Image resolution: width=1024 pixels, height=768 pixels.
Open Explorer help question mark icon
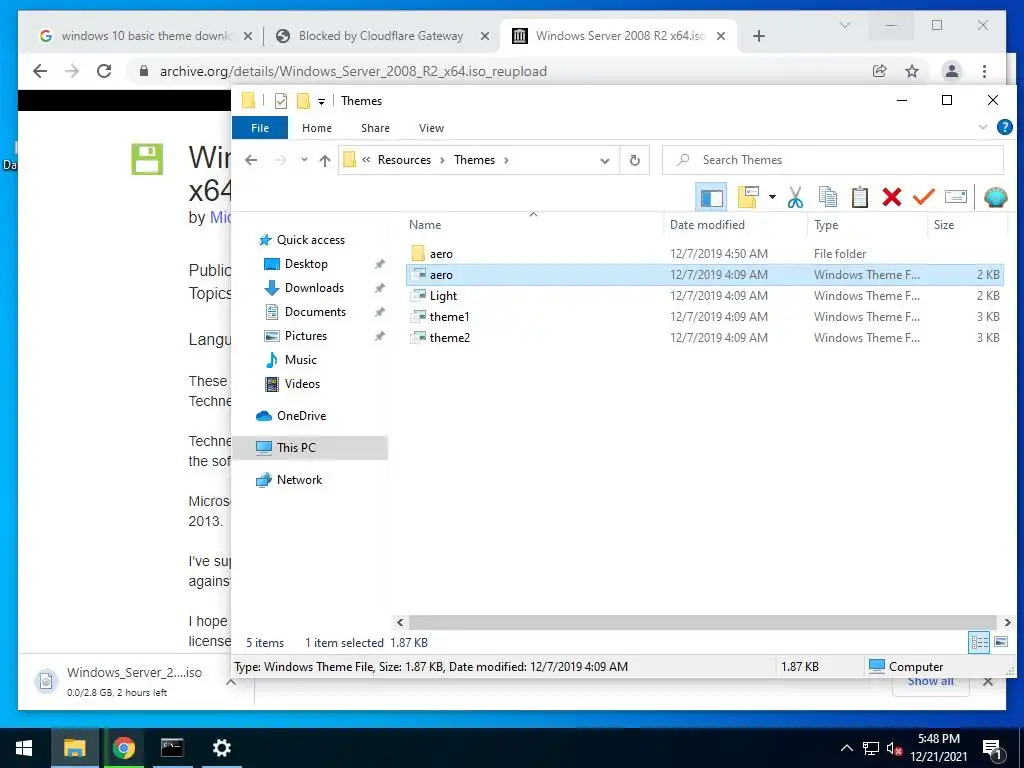[x=1004, y=127]
